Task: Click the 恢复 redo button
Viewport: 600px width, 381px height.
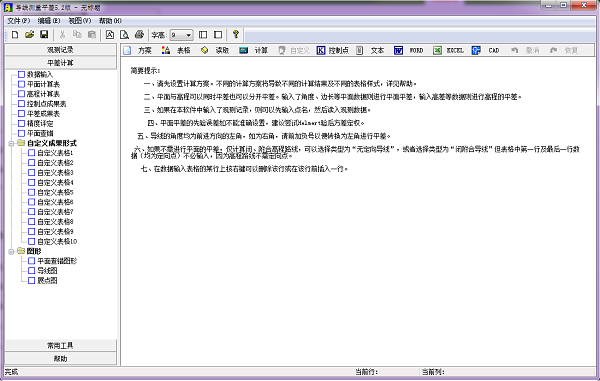Action: 564,50
